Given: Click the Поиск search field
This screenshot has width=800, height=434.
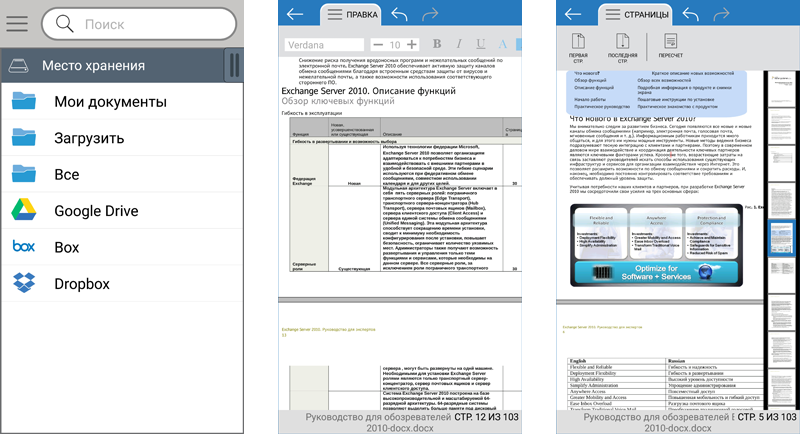Looking at the screenshot, I should click(139, 24).
